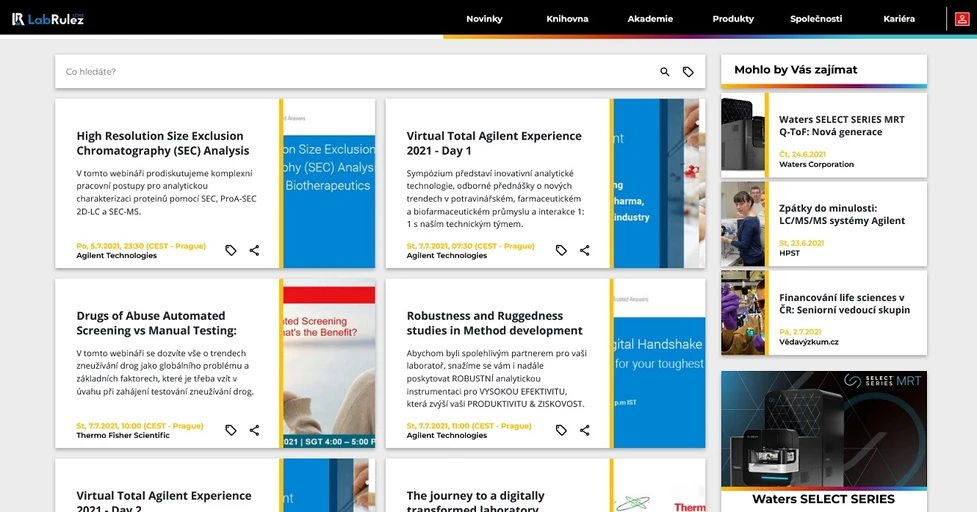Click the Waters MRT instrument thumbnail in sidebar
The image size is (977, 512).
(743, 135)
